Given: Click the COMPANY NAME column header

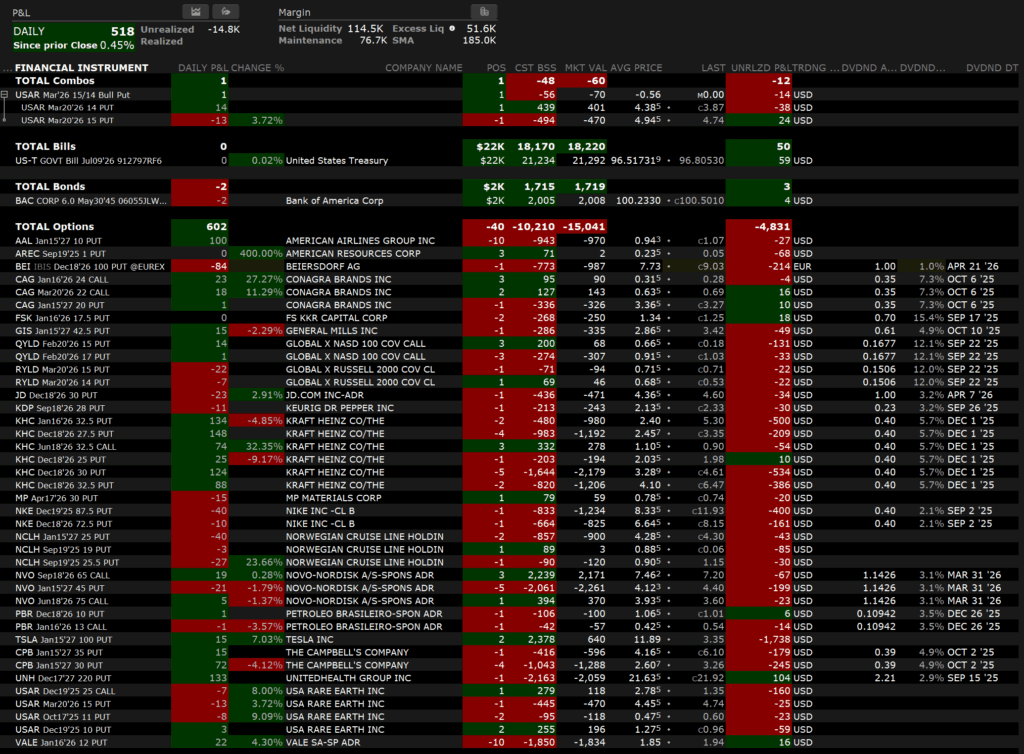Looking at the screenshot, I should (424, 67).
